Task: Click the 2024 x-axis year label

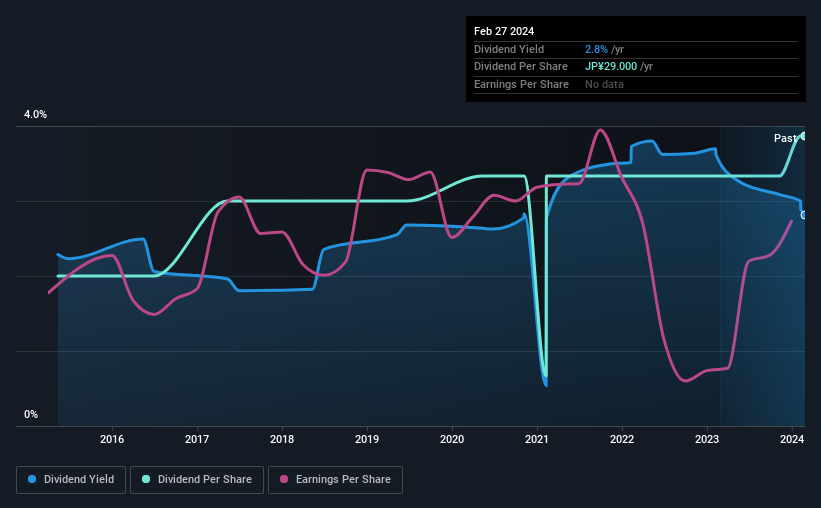Action: click(792, 439)
